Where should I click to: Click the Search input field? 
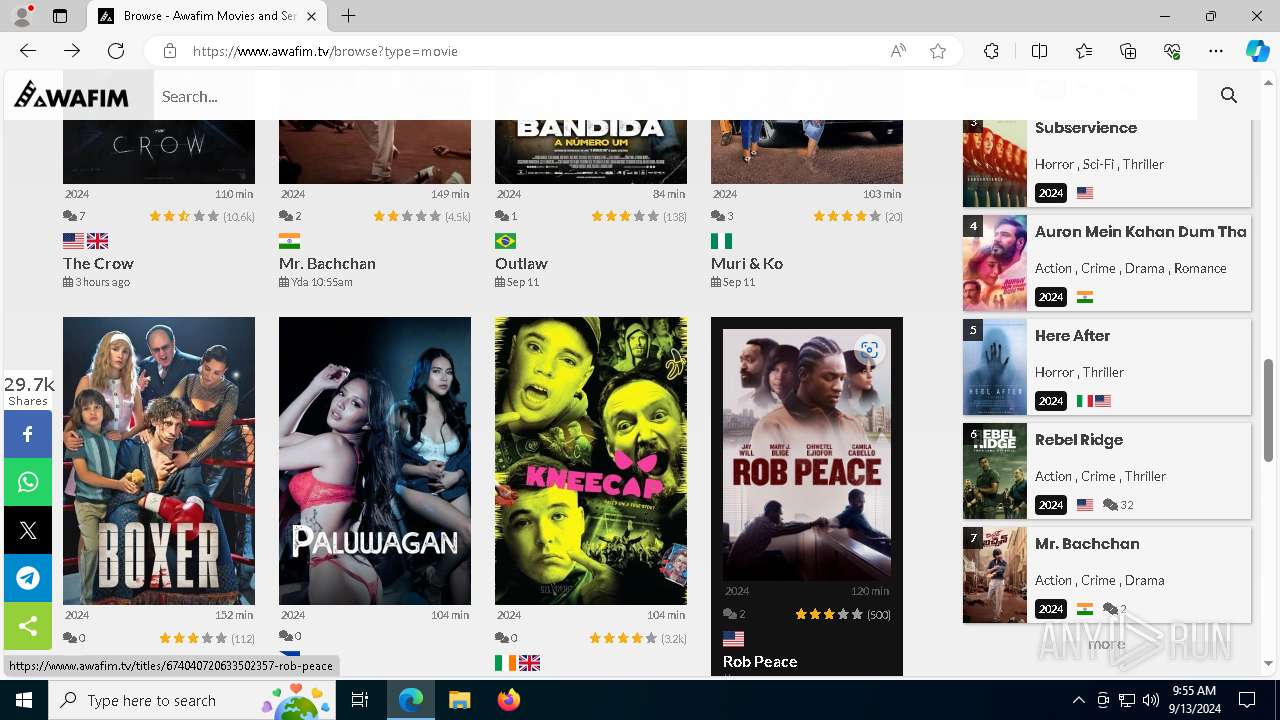tap(675, 96)
